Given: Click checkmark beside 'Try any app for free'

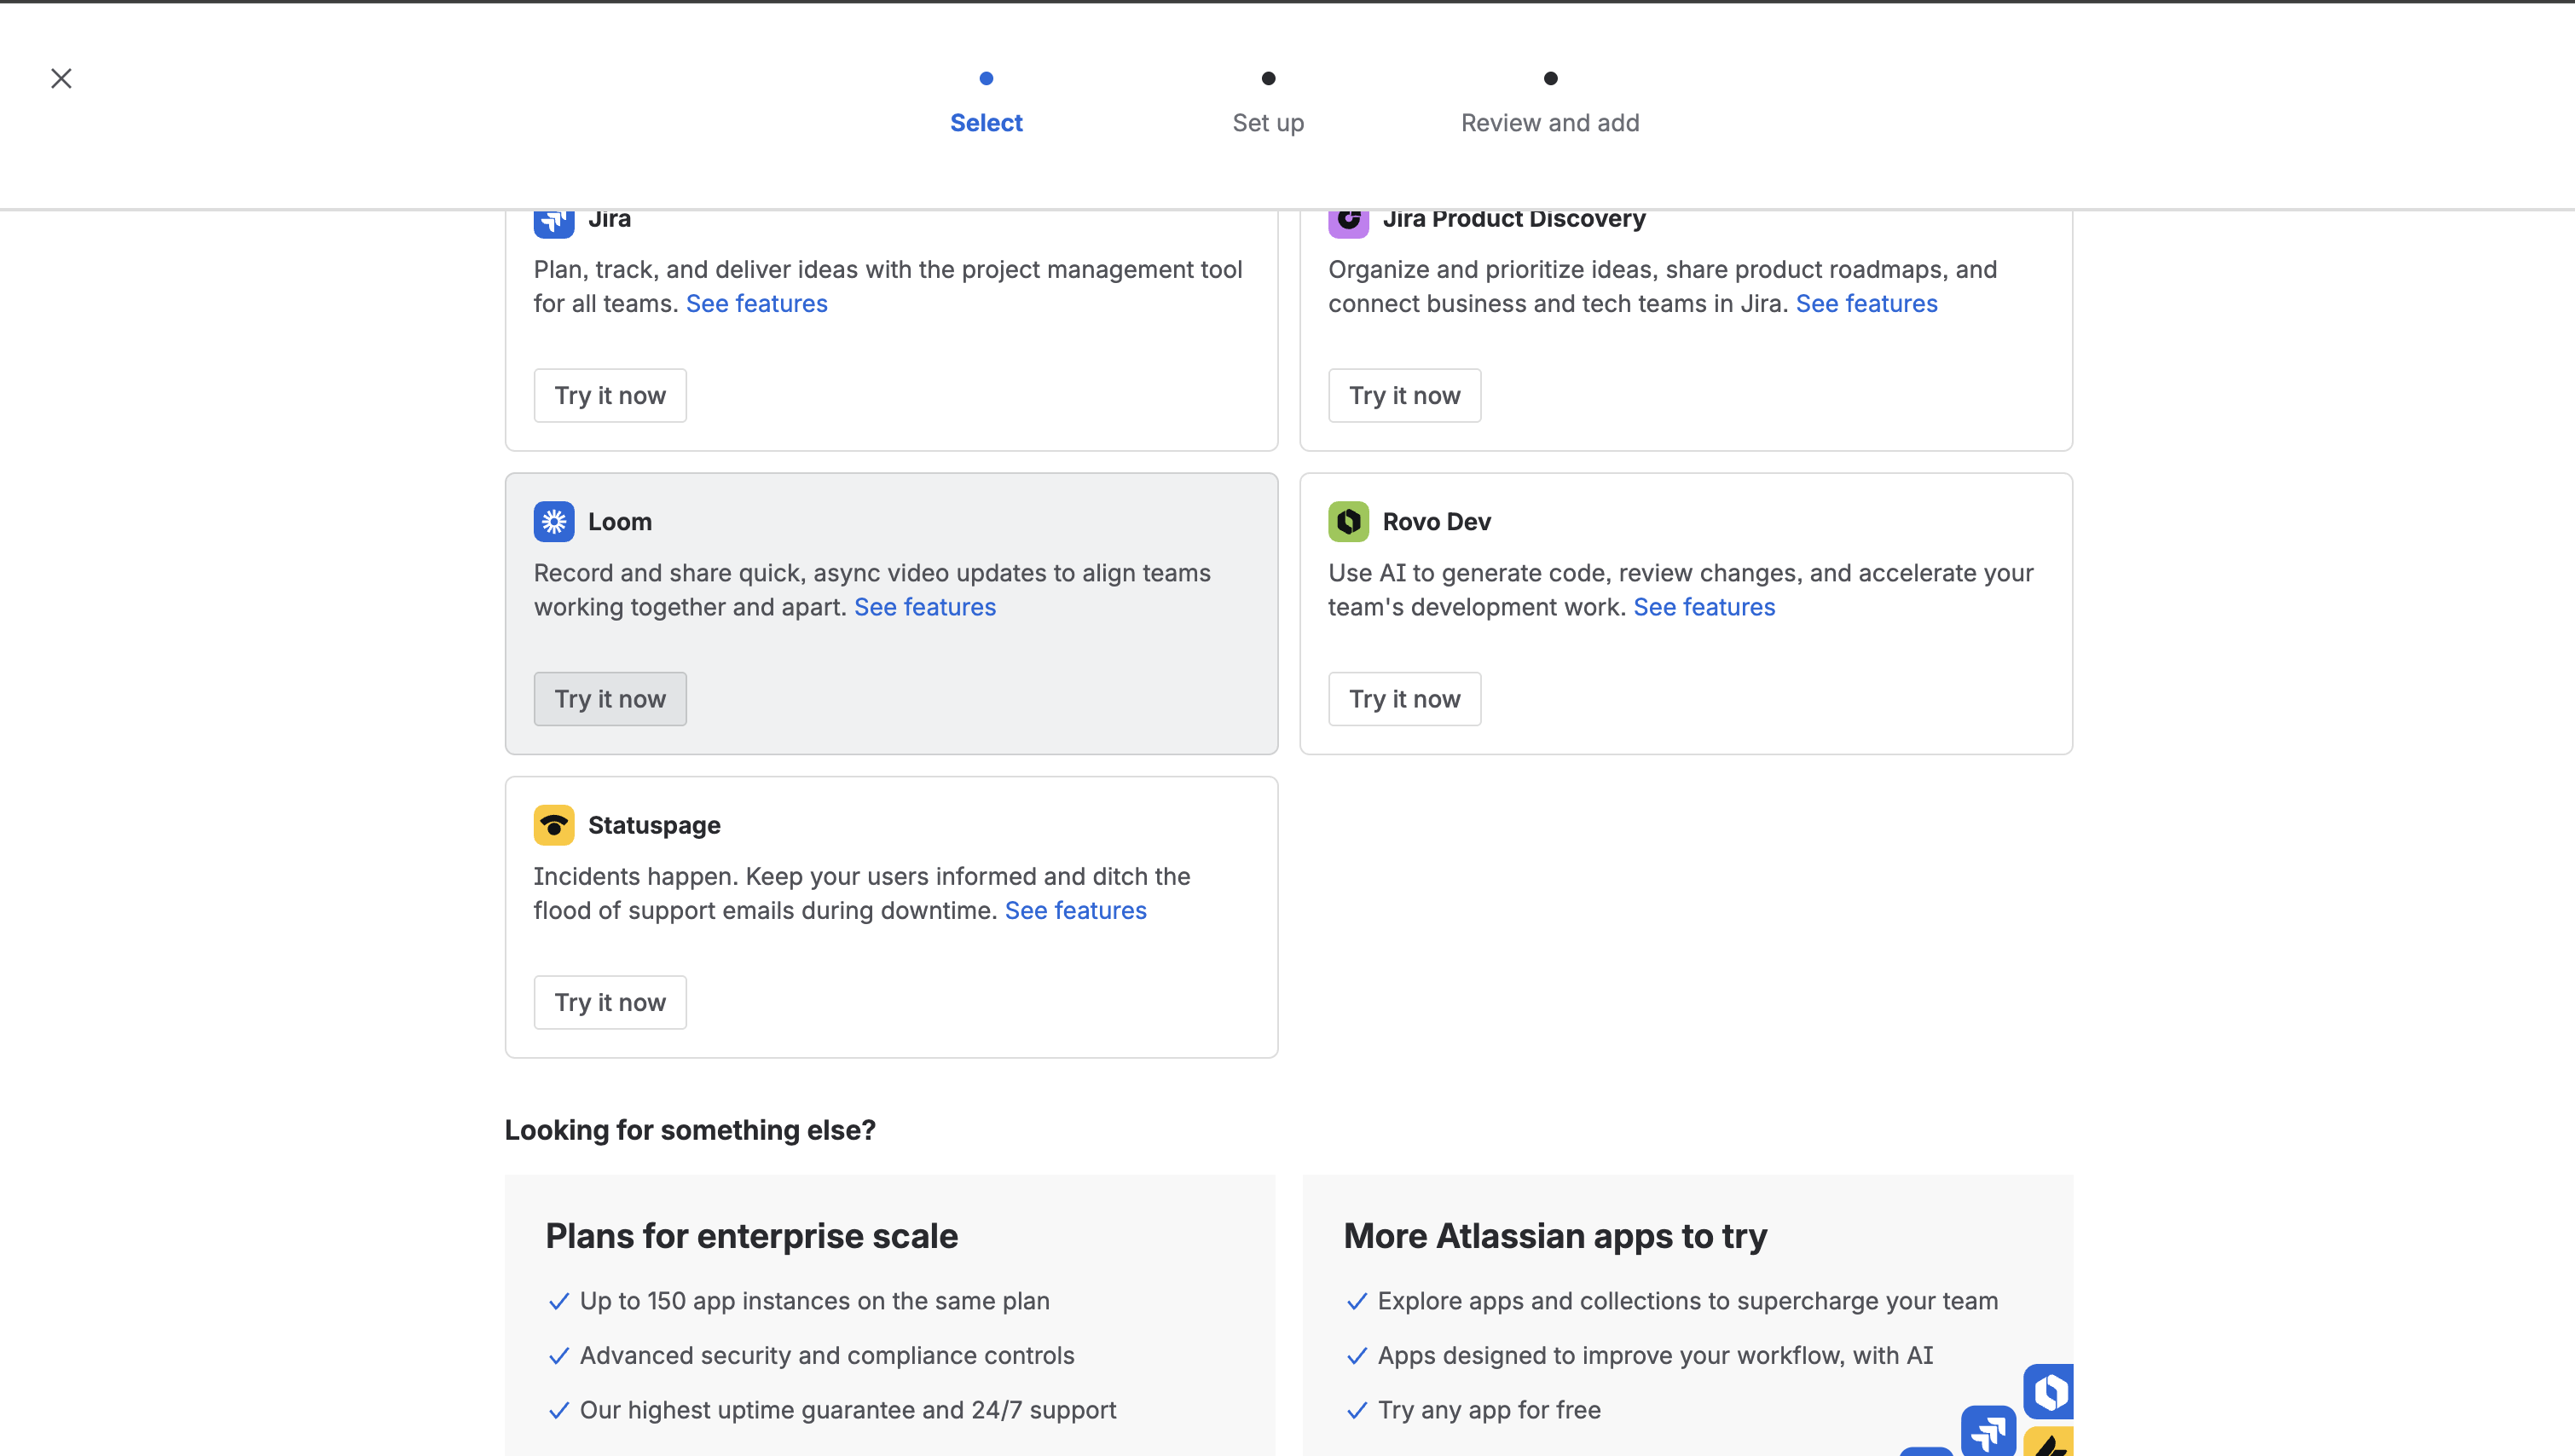Looking at the screenshot, I should (1357, 1410).
